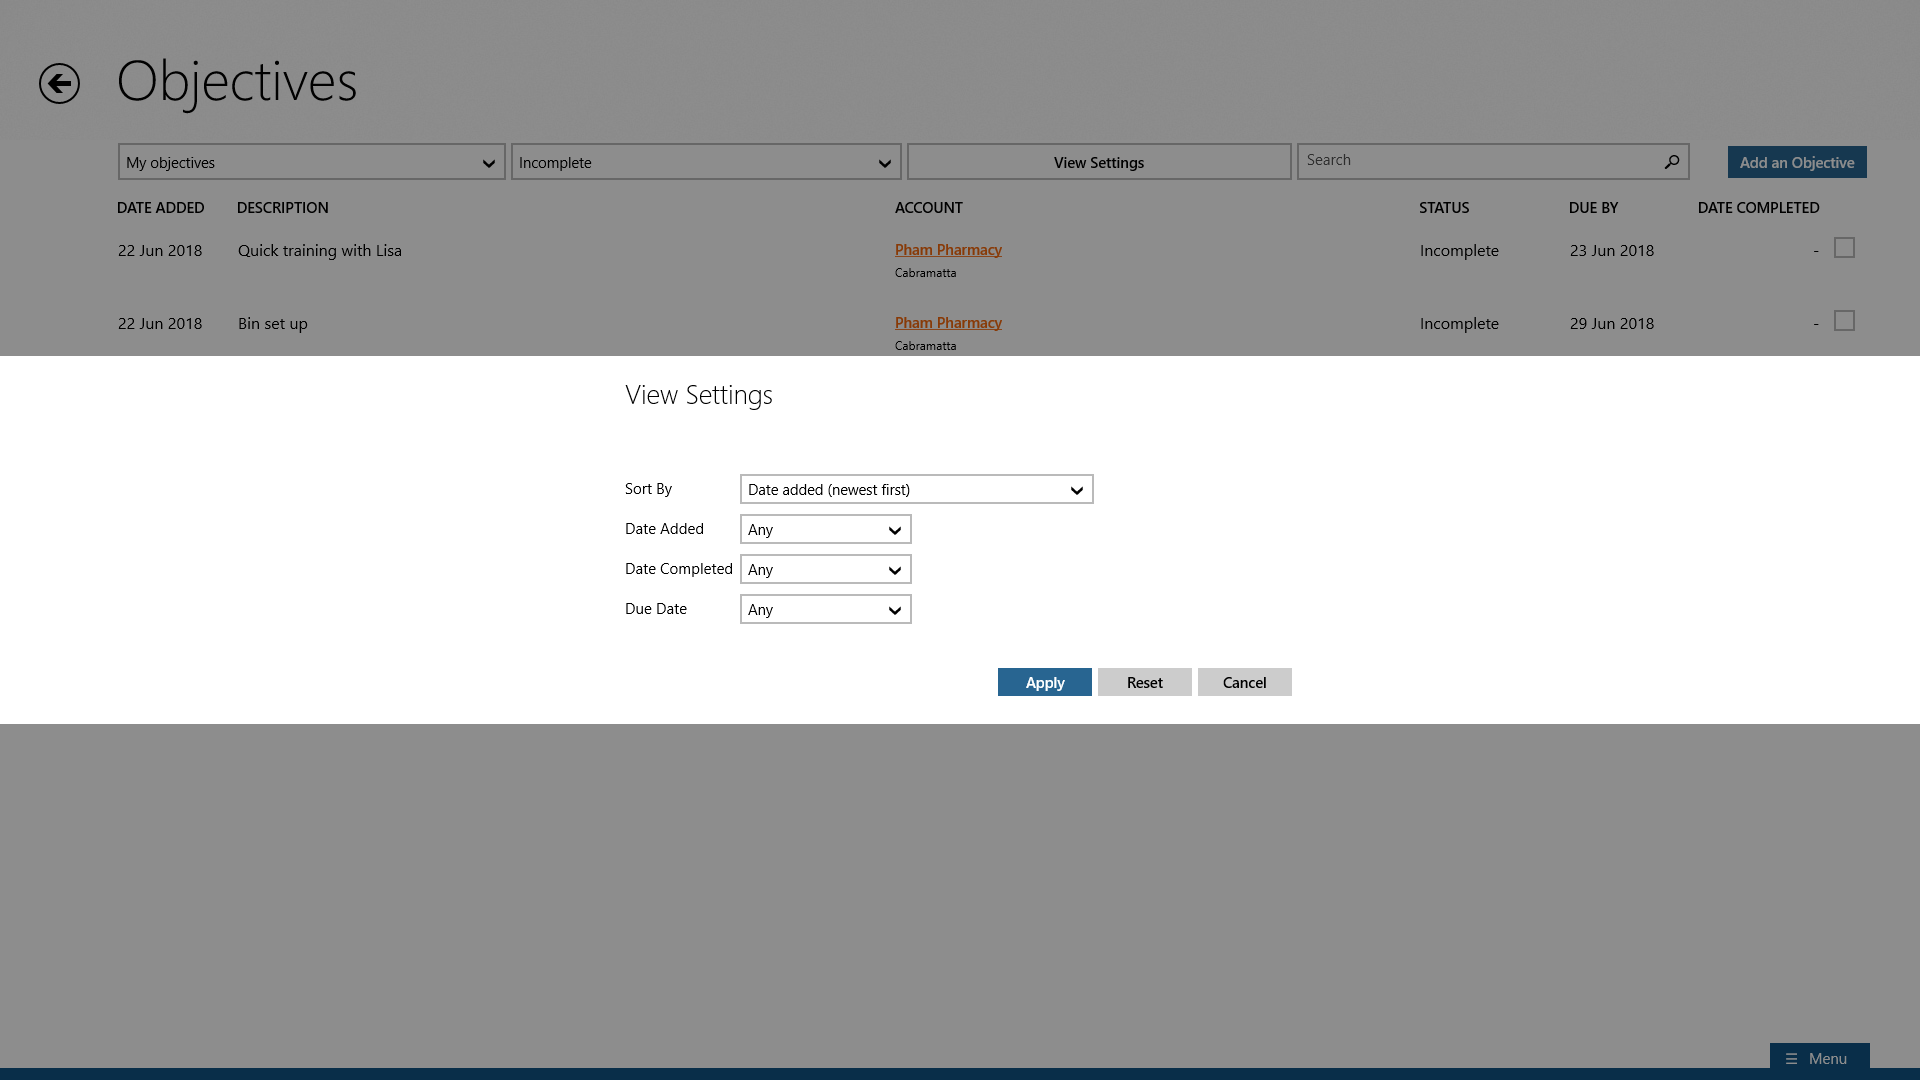Open the Sort By dropdown
The width and height of the screenshot is (1920, 1080).
(x=916, y=489)
